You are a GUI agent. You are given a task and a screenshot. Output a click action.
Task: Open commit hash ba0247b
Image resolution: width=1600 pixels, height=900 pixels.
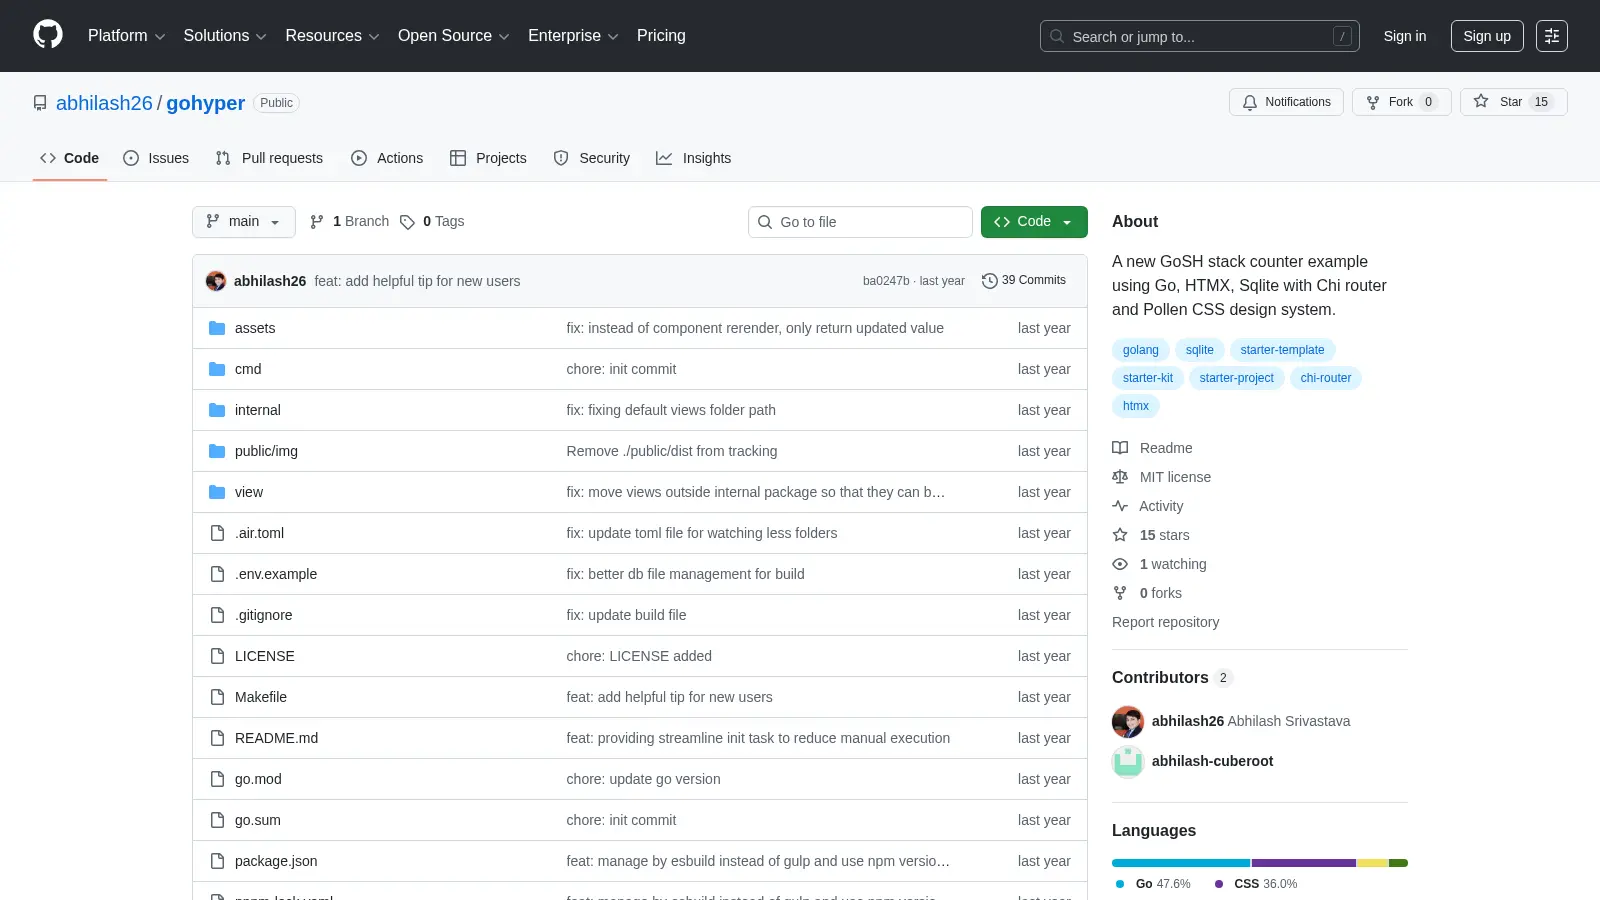886,281
